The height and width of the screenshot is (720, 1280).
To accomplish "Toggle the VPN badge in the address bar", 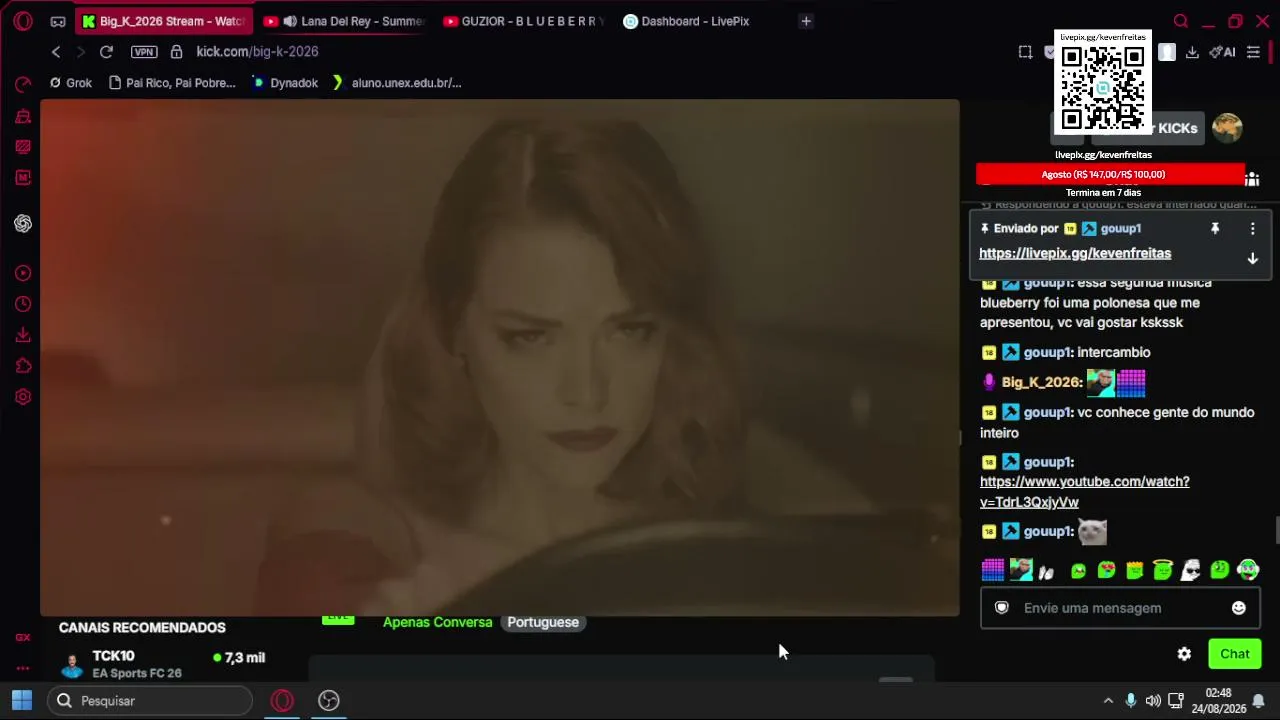I will 144,52.
